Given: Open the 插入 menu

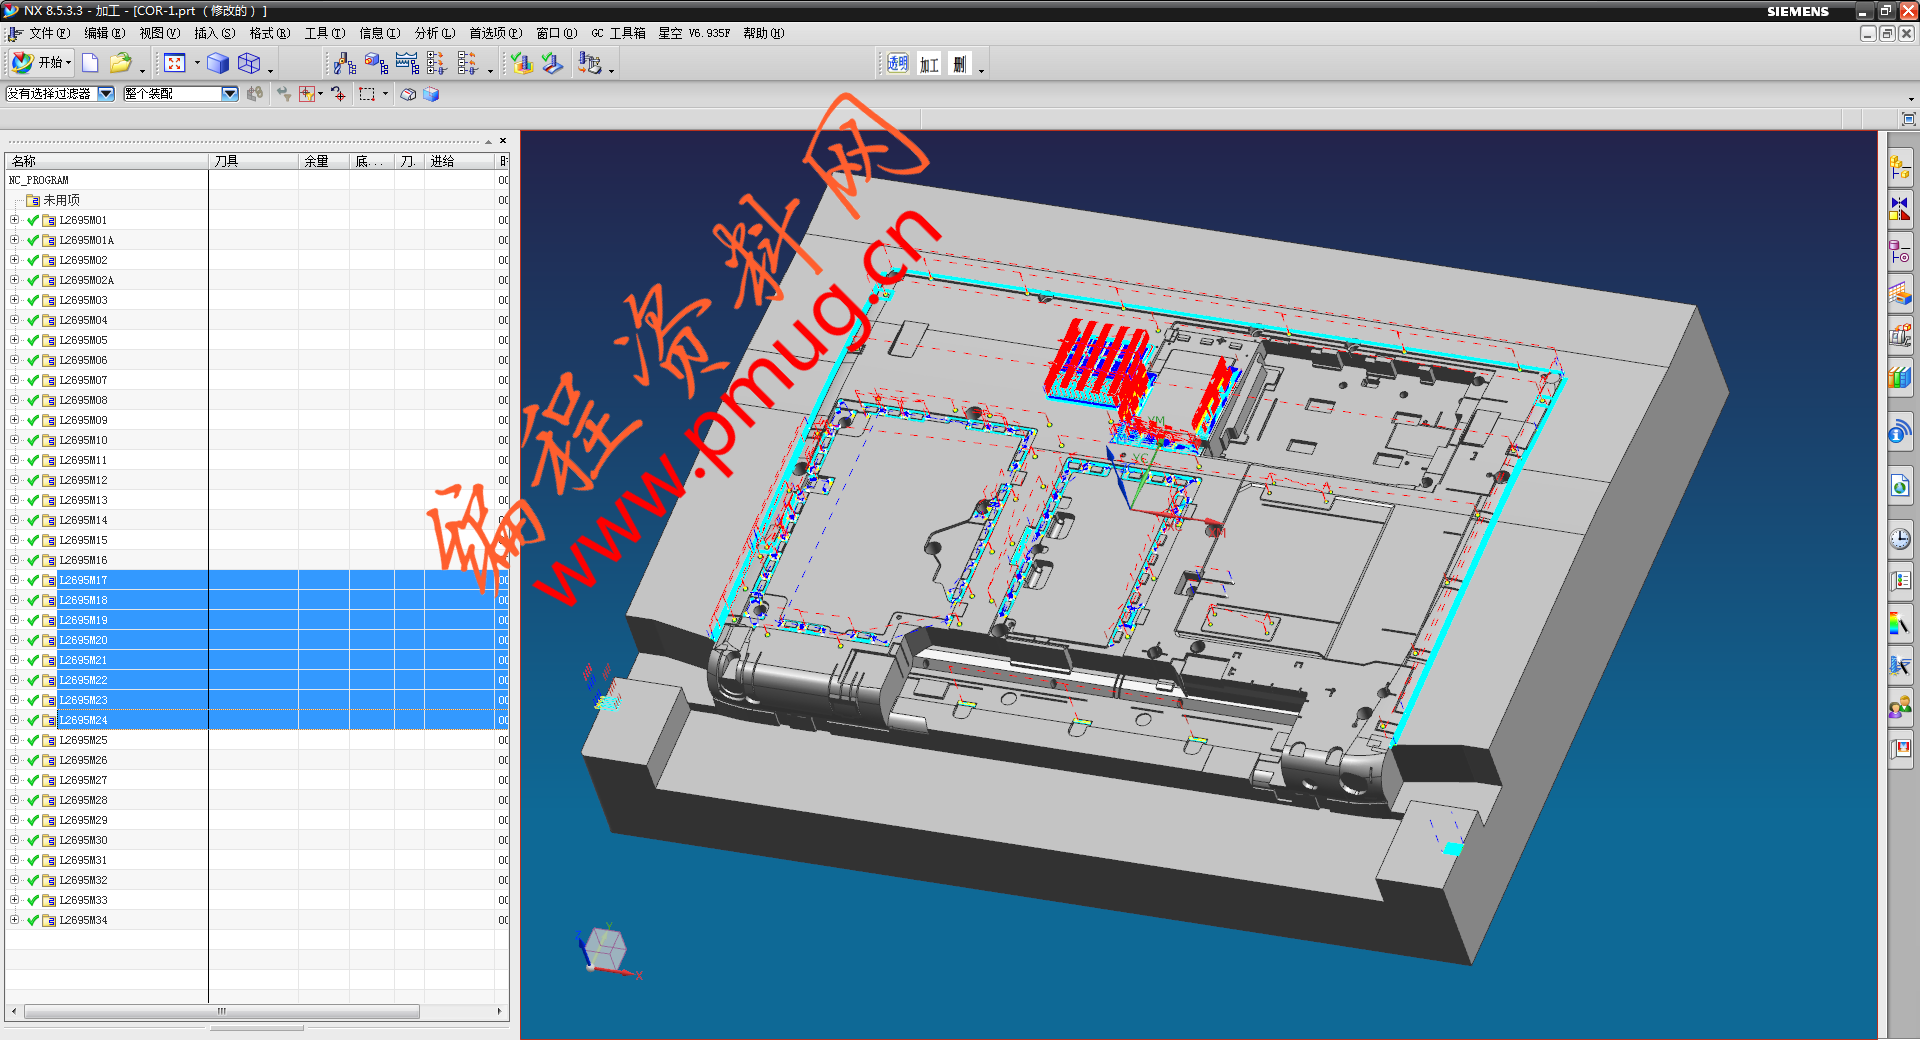Looking at the screenshot, I should (214, 33).
